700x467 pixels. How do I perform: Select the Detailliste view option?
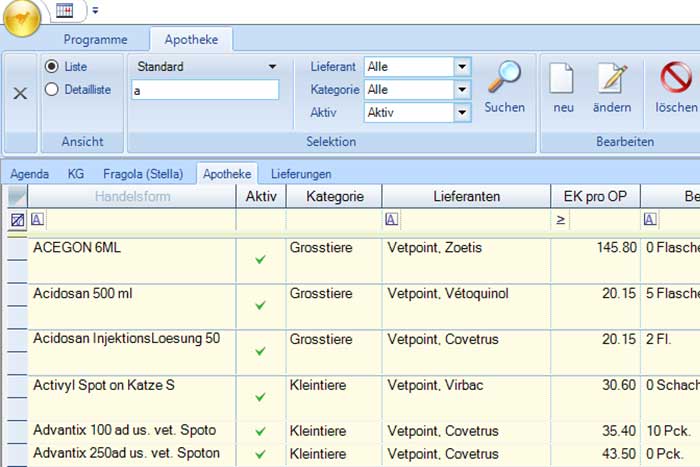tap(53, 90)
